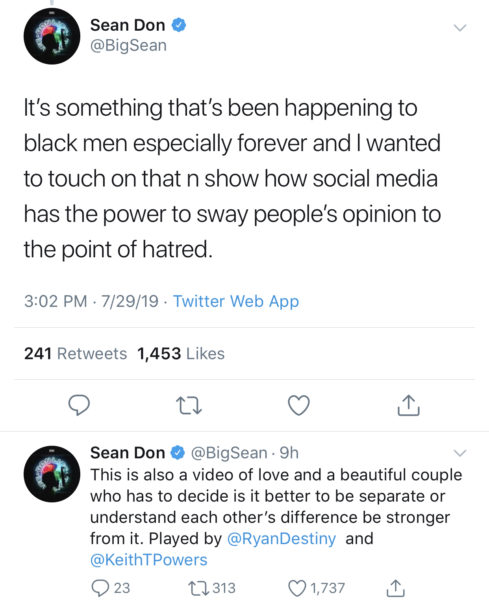Share the reply tweet via bottom share icon
This screenshot has width=489, height=600.
pos(396,588)
